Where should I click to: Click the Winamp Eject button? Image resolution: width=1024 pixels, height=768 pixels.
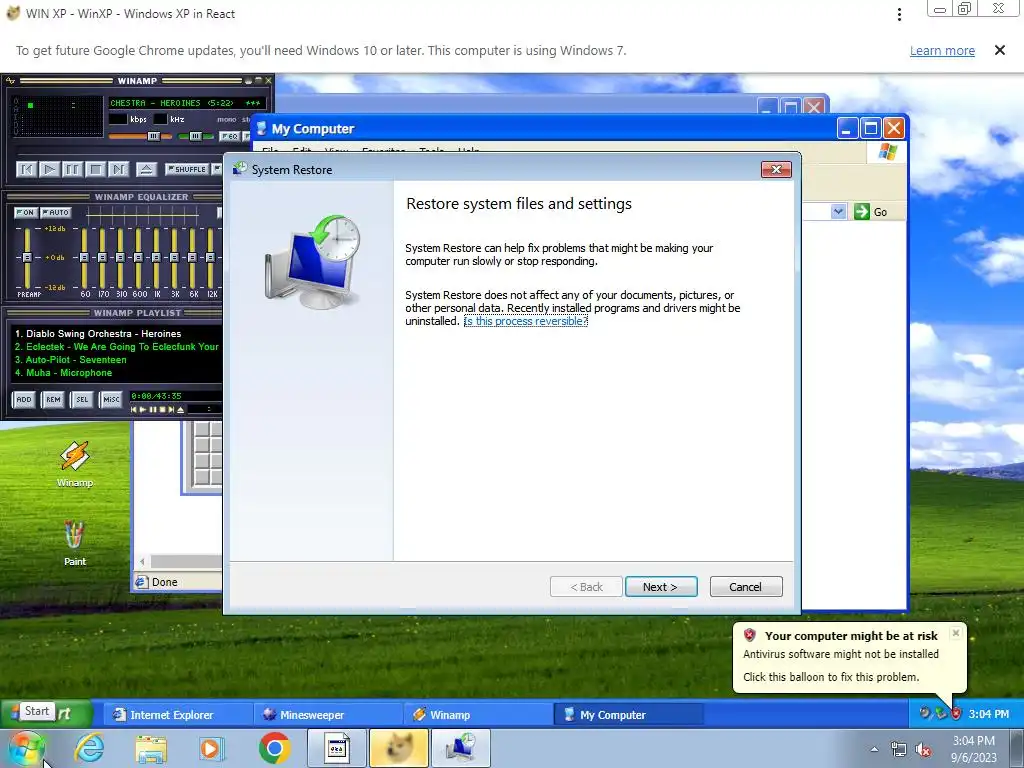click(x=146, y=169)
